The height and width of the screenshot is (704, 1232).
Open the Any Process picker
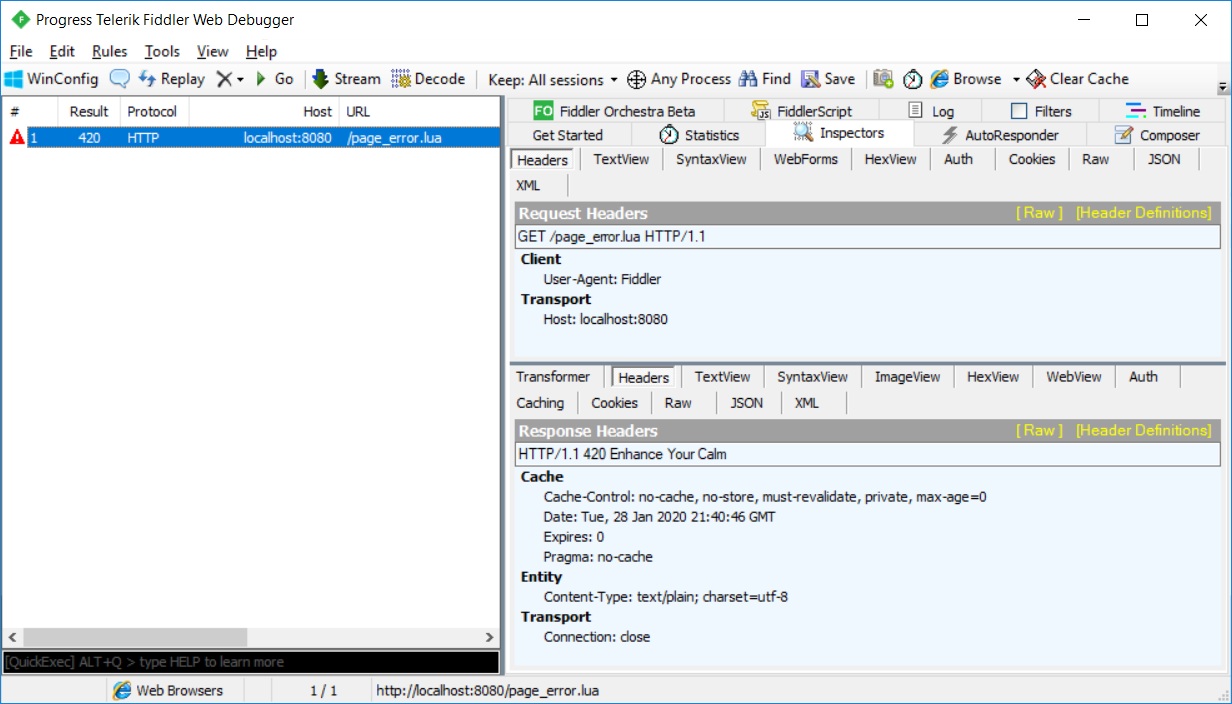(679, 78)
